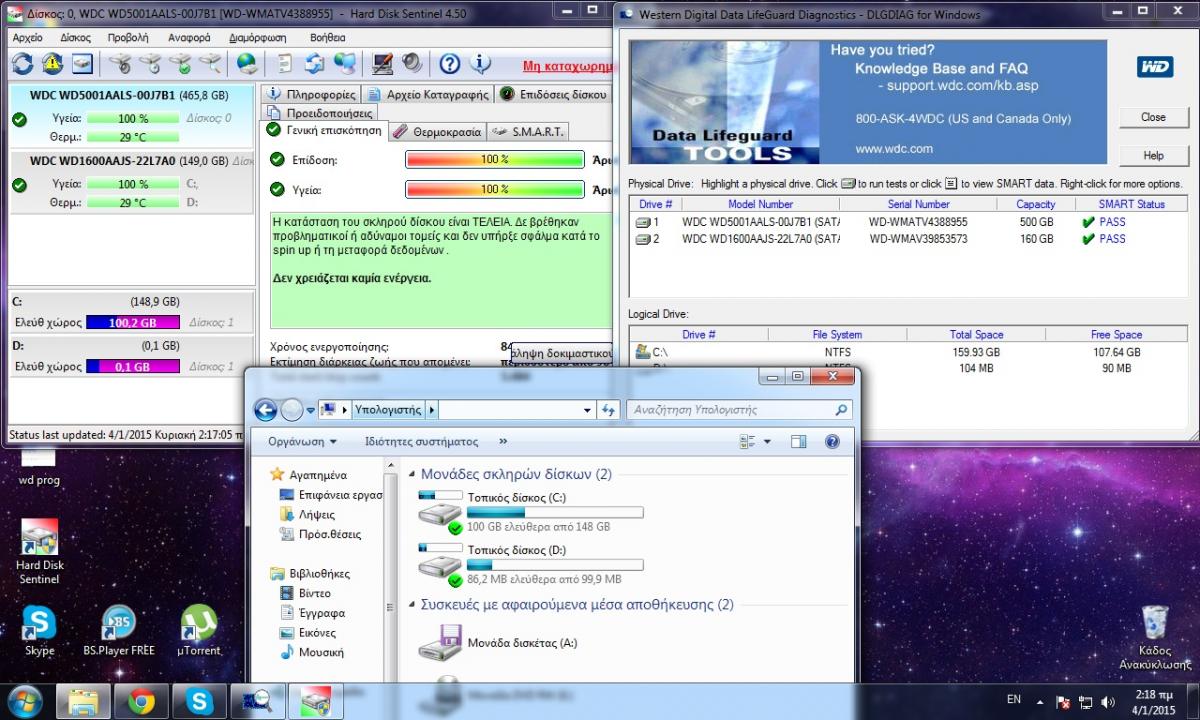Open the BS.Player FREE desktop shortcut
Image resolution: width=1200 pixels, height=720 pixels.
coord(119,630)
